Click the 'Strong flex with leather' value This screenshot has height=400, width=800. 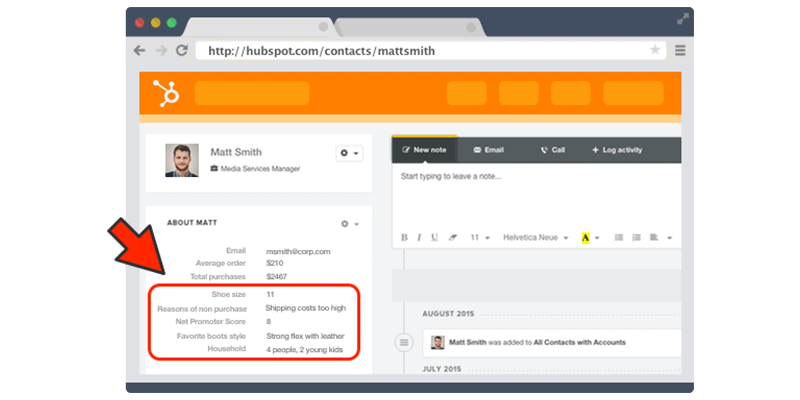coord(305,336)
